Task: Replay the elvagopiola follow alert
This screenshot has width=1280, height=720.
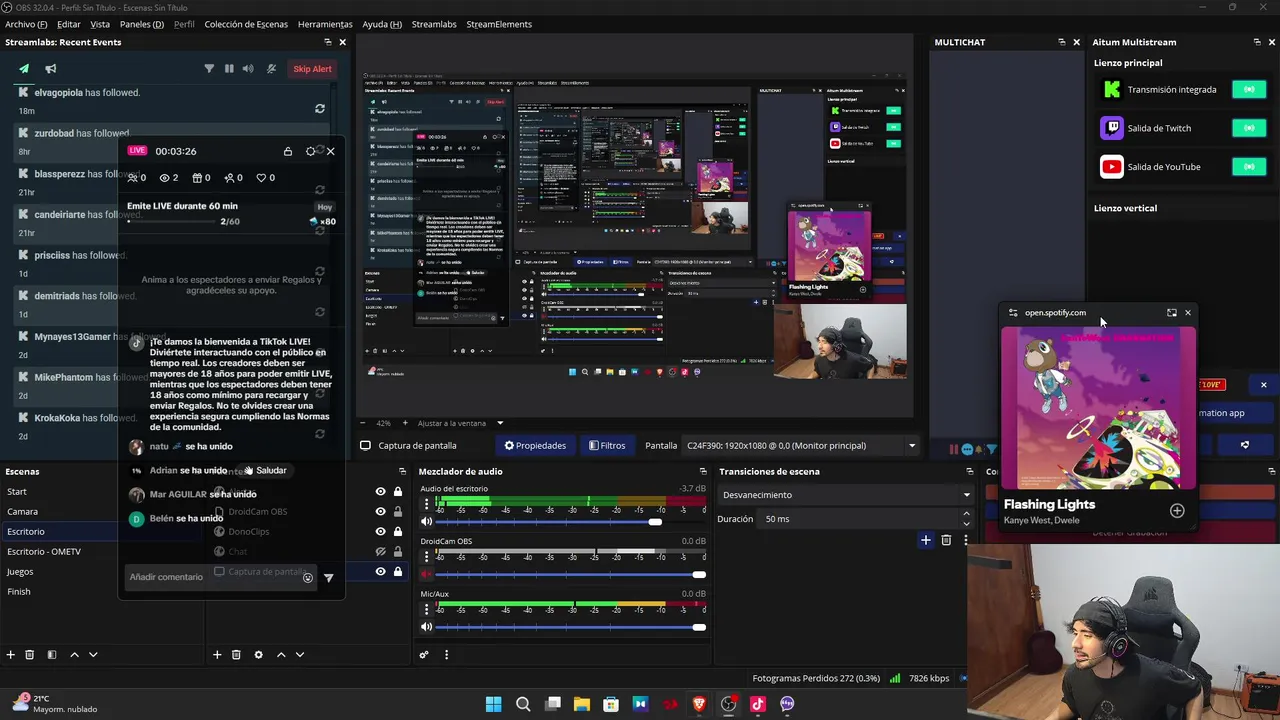Action: click(320, 108)
